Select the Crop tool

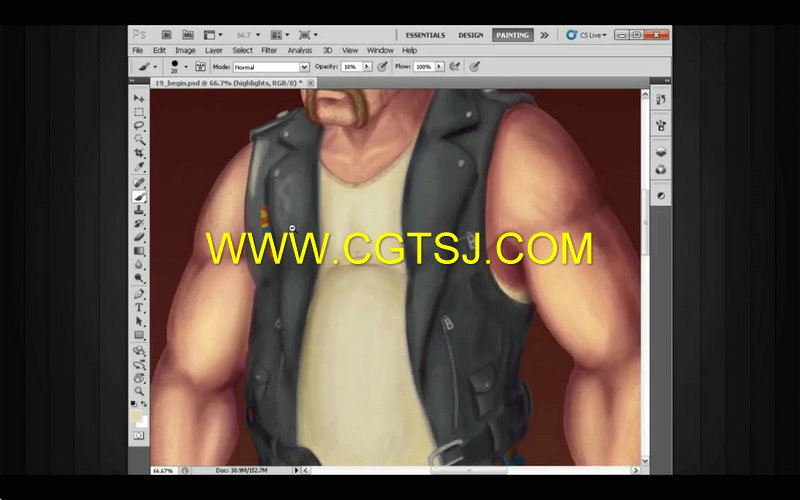pos(139,153)
